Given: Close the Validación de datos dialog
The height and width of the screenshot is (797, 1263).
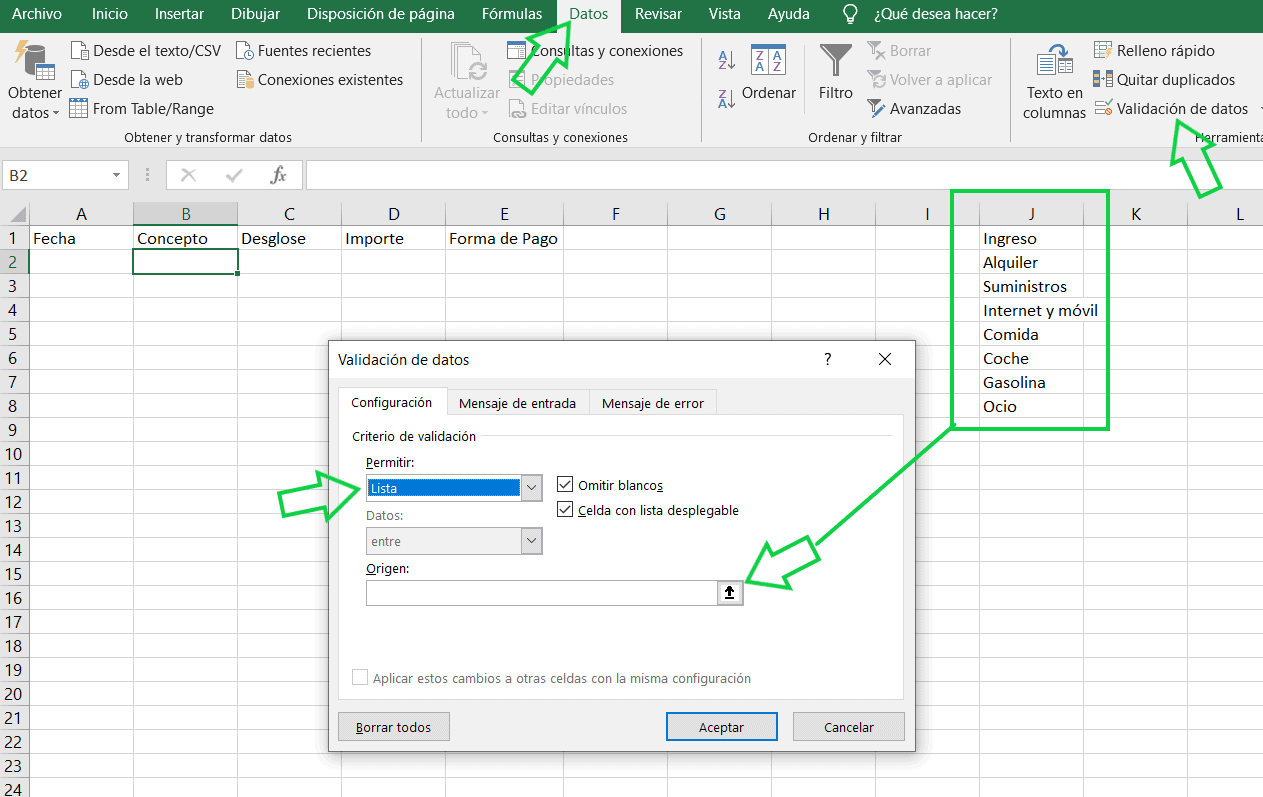Looking at the screenshot, I should 884,359.
